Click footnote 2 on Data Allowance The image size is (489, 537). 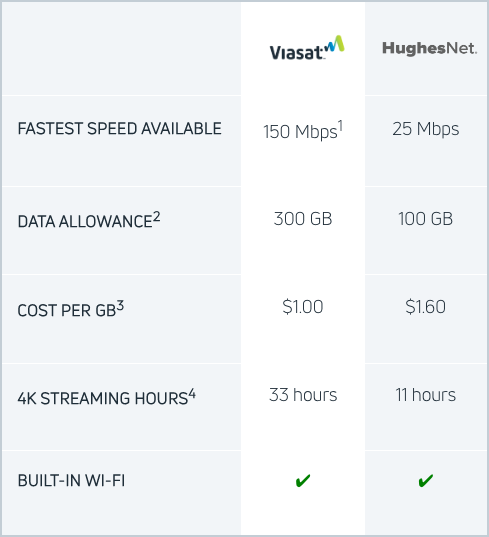click(x=156, y=217)
